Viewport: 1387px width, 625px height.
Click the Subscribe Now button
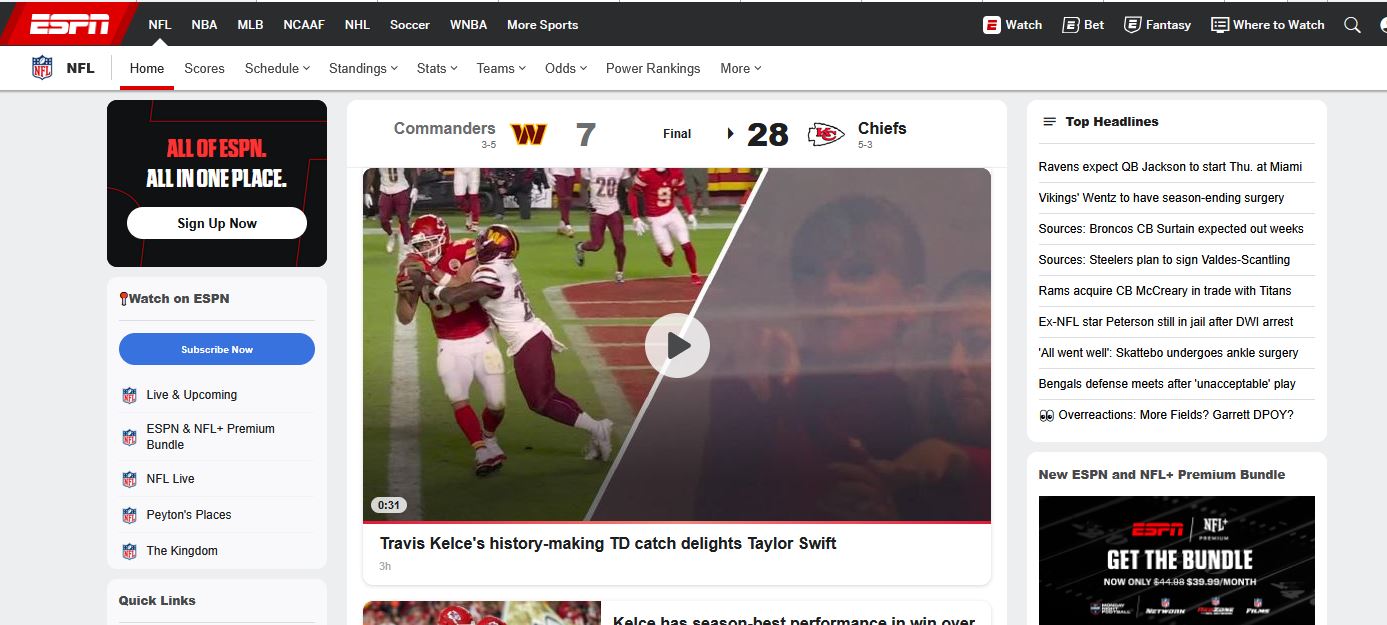[217, 349]
